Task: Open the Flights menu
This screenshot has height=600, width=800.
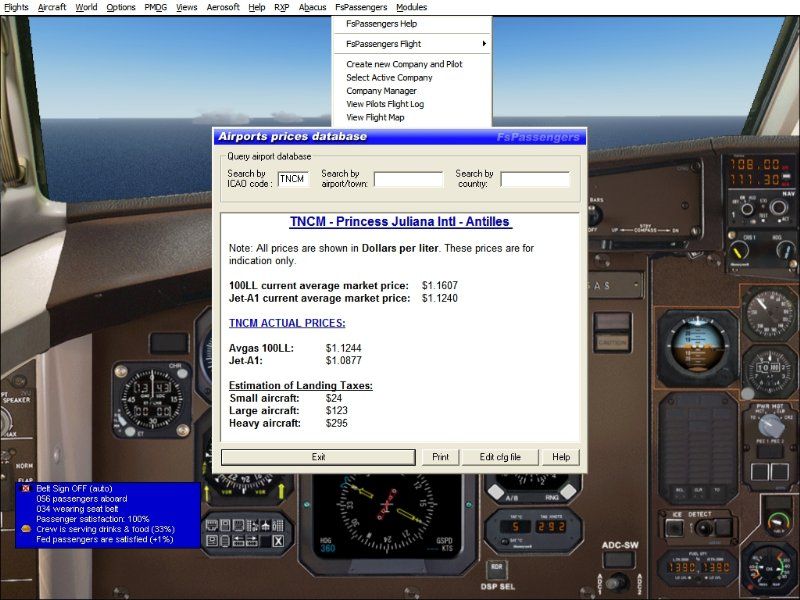Action: [16, 7]
